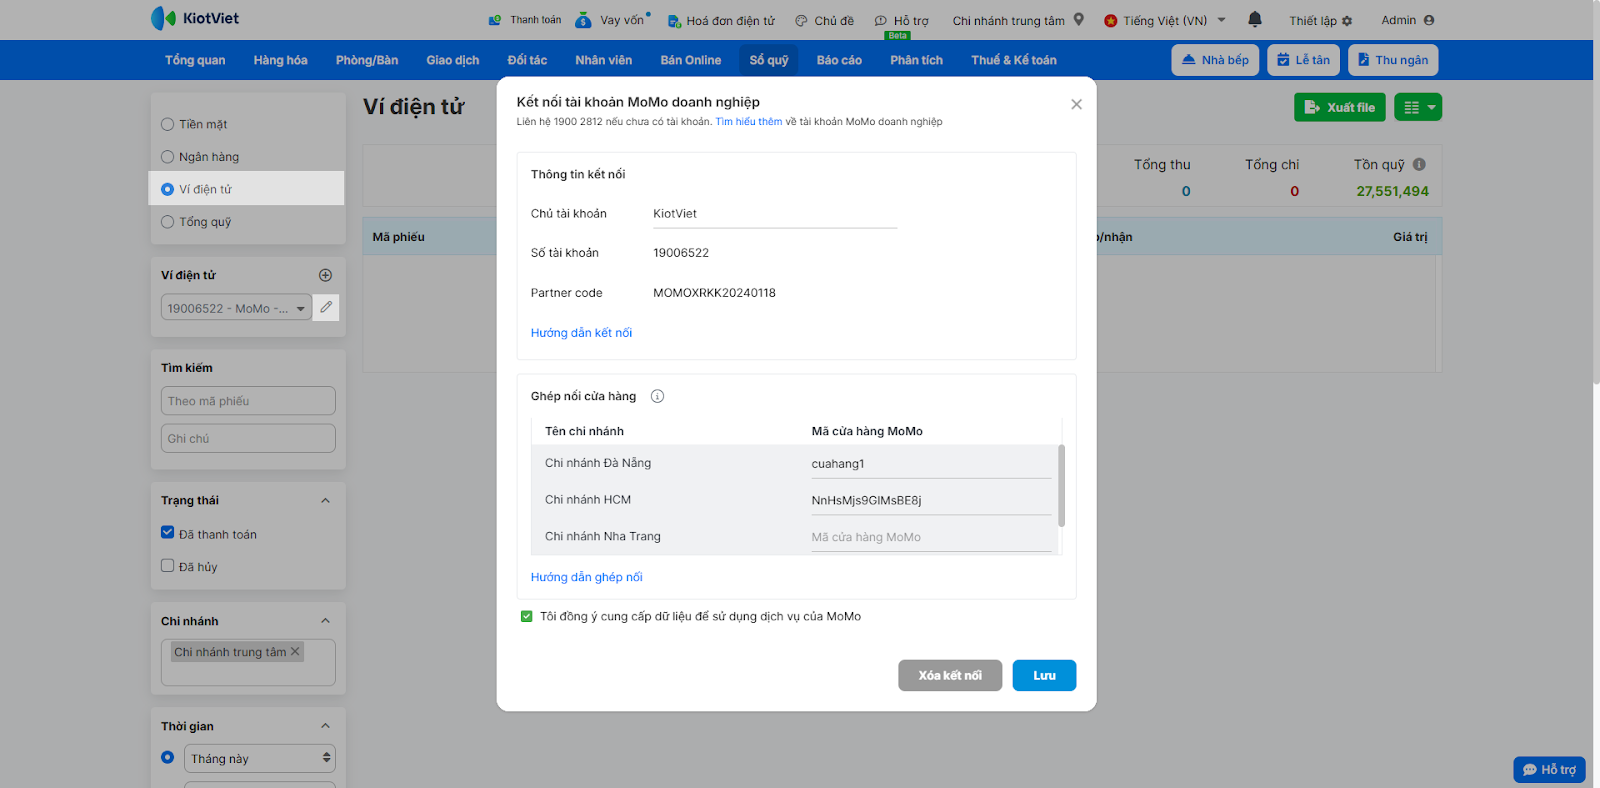
Task: Add a new Ví điện tử account
Action: [325, 275]
